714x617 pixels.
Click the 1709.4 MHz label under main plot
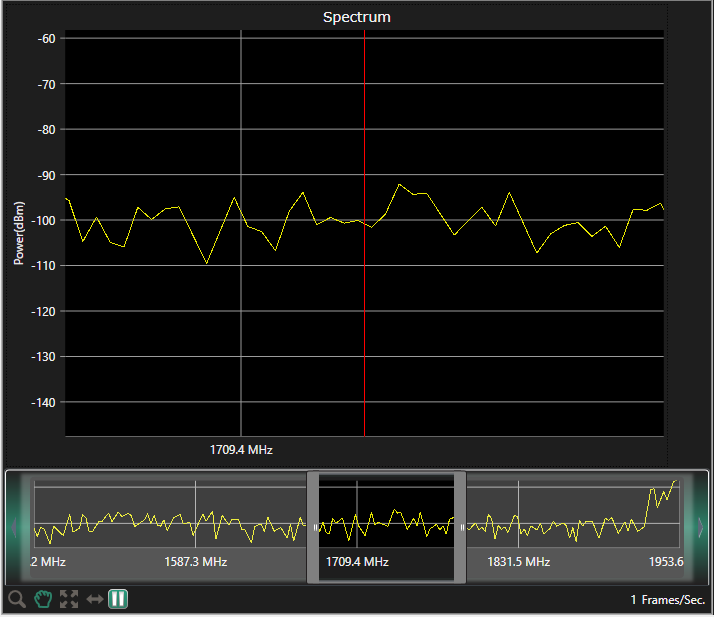pos(241,450)
